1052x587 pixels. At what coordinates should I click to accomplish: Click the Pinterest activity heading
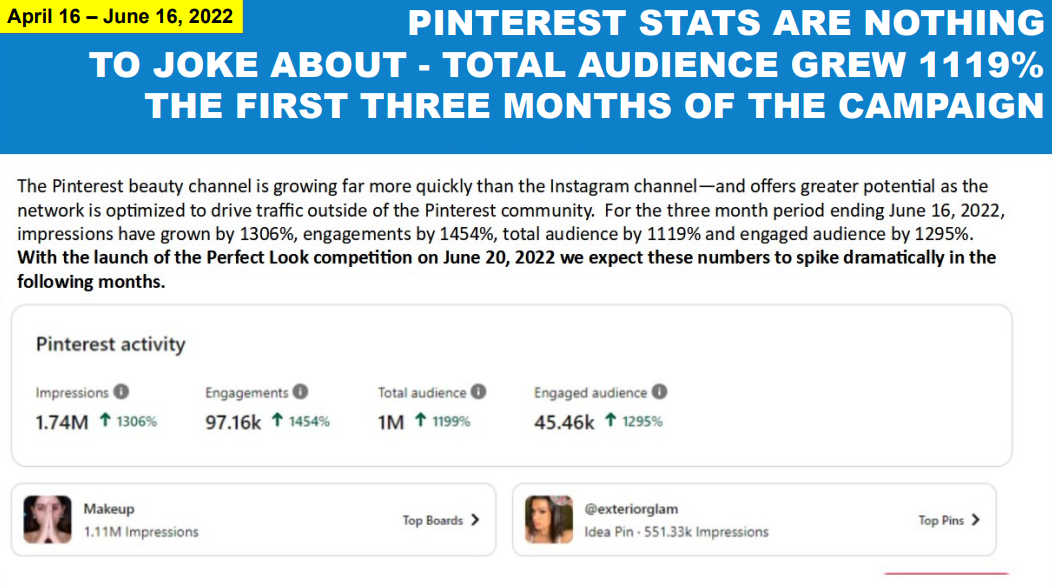tap(111, 344)
